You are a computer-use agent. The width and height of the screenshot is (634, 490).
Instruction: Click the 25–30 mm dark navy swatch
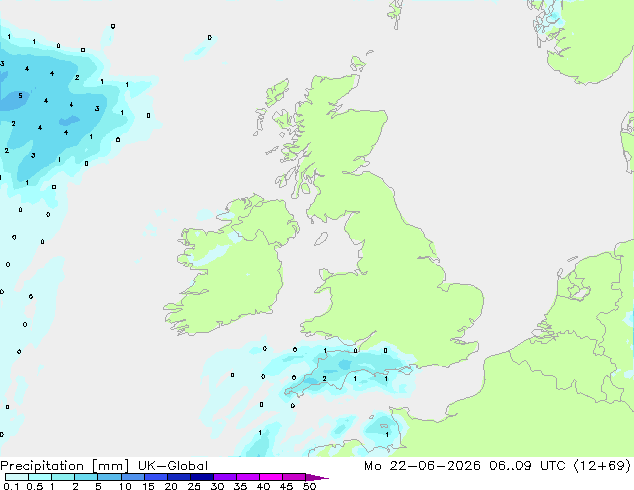[201, 477]
